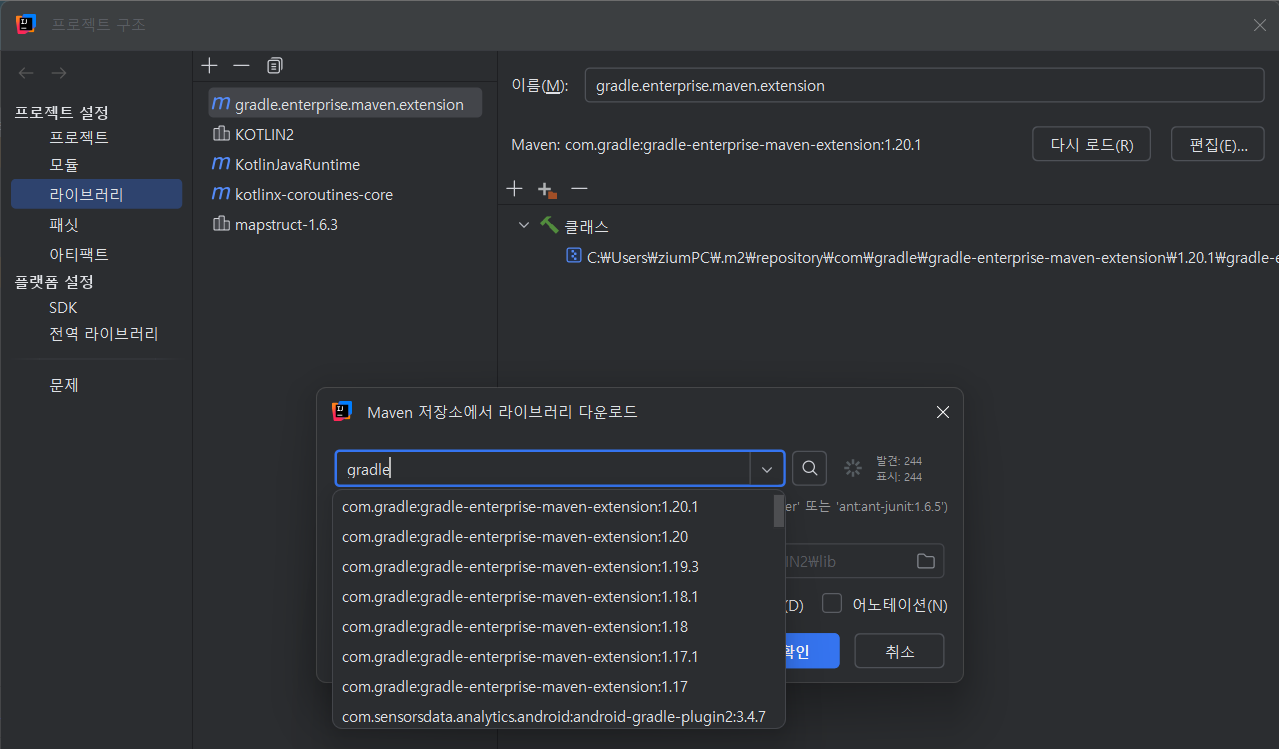The height and width of the screenshot is (749, 1279).
Task: Click the 이름 name input field
Action: click(924, 86)
